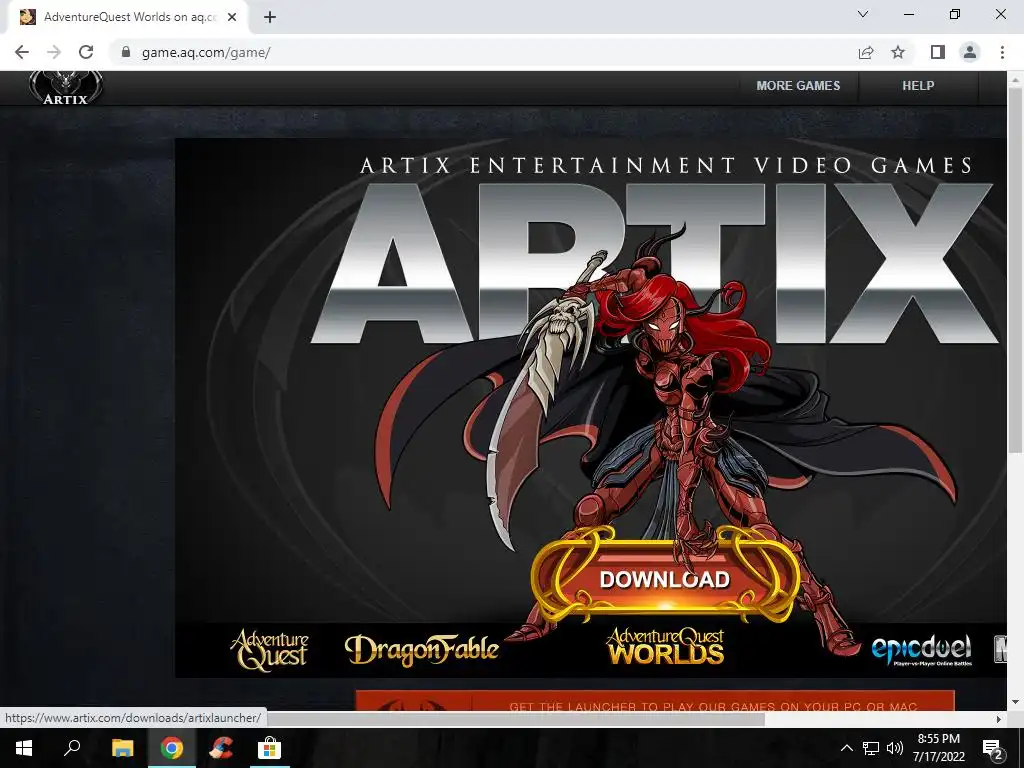The image size is (1024, 768).
Task: Click the 'Get the launcher' banner
Action: 655,701
